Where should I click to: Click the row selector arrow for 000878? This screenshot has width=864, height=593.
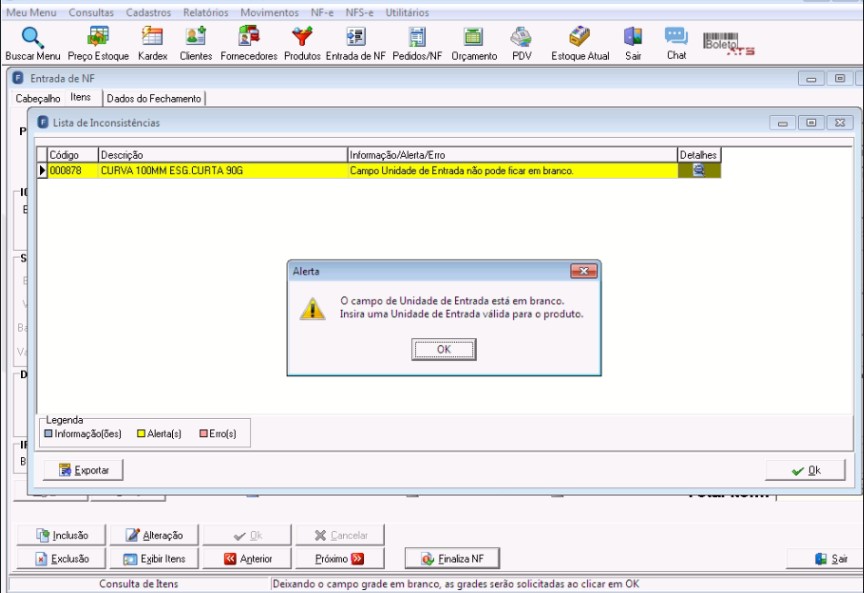[x=42, y=171]
